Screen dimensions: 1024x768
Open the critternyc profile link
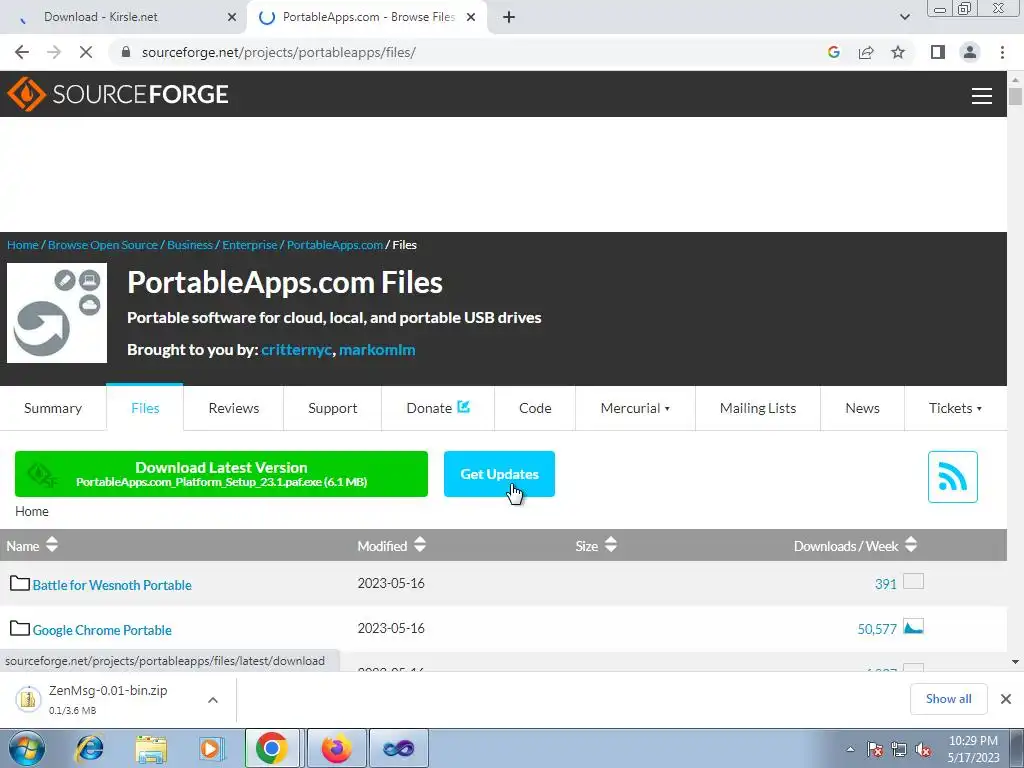tap(296, 350)
